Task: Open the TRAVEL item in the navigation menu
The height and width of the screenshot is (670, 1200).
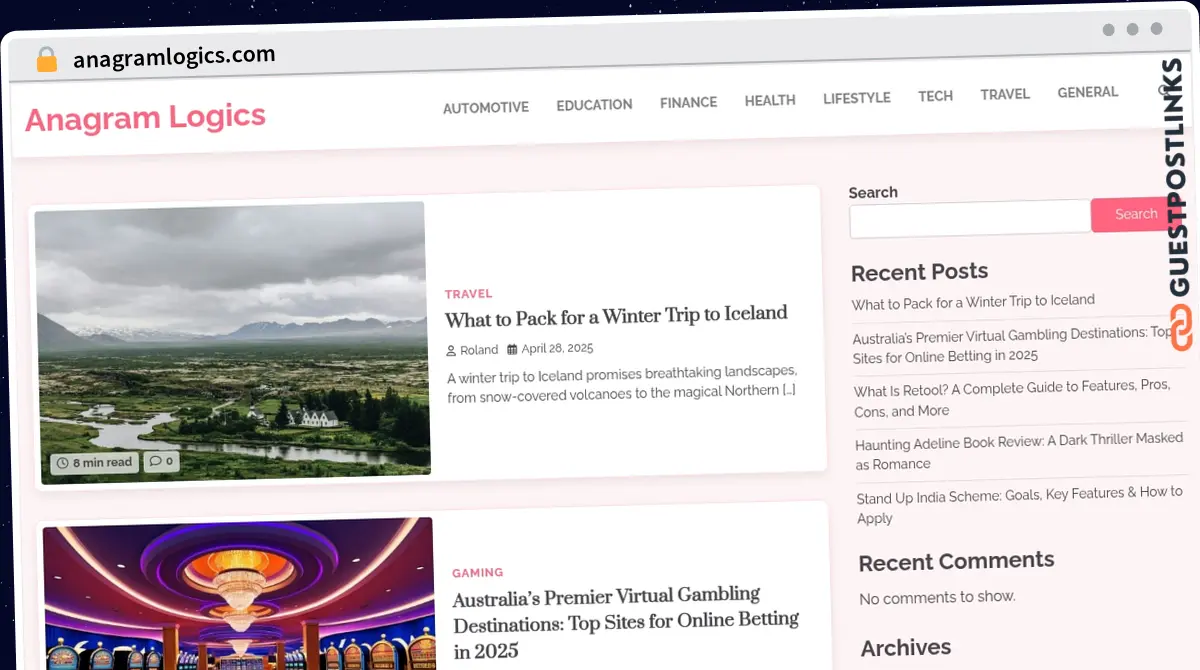Action: pos(1005,93)
